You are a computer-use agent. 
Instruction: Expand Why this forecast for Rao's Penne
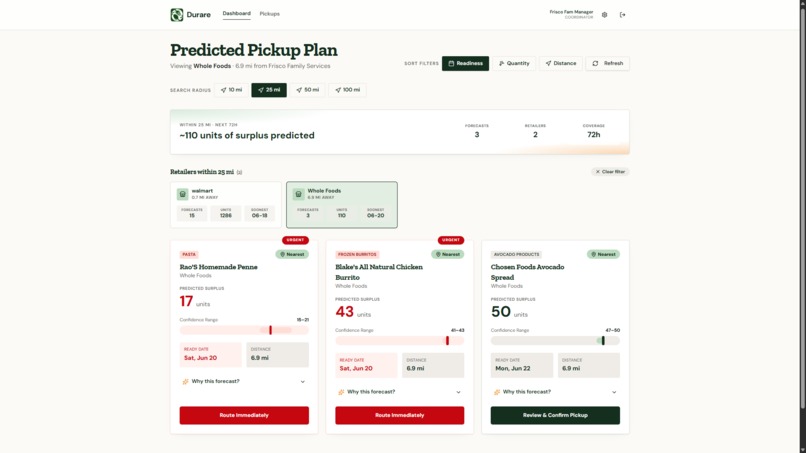point(244,382)
